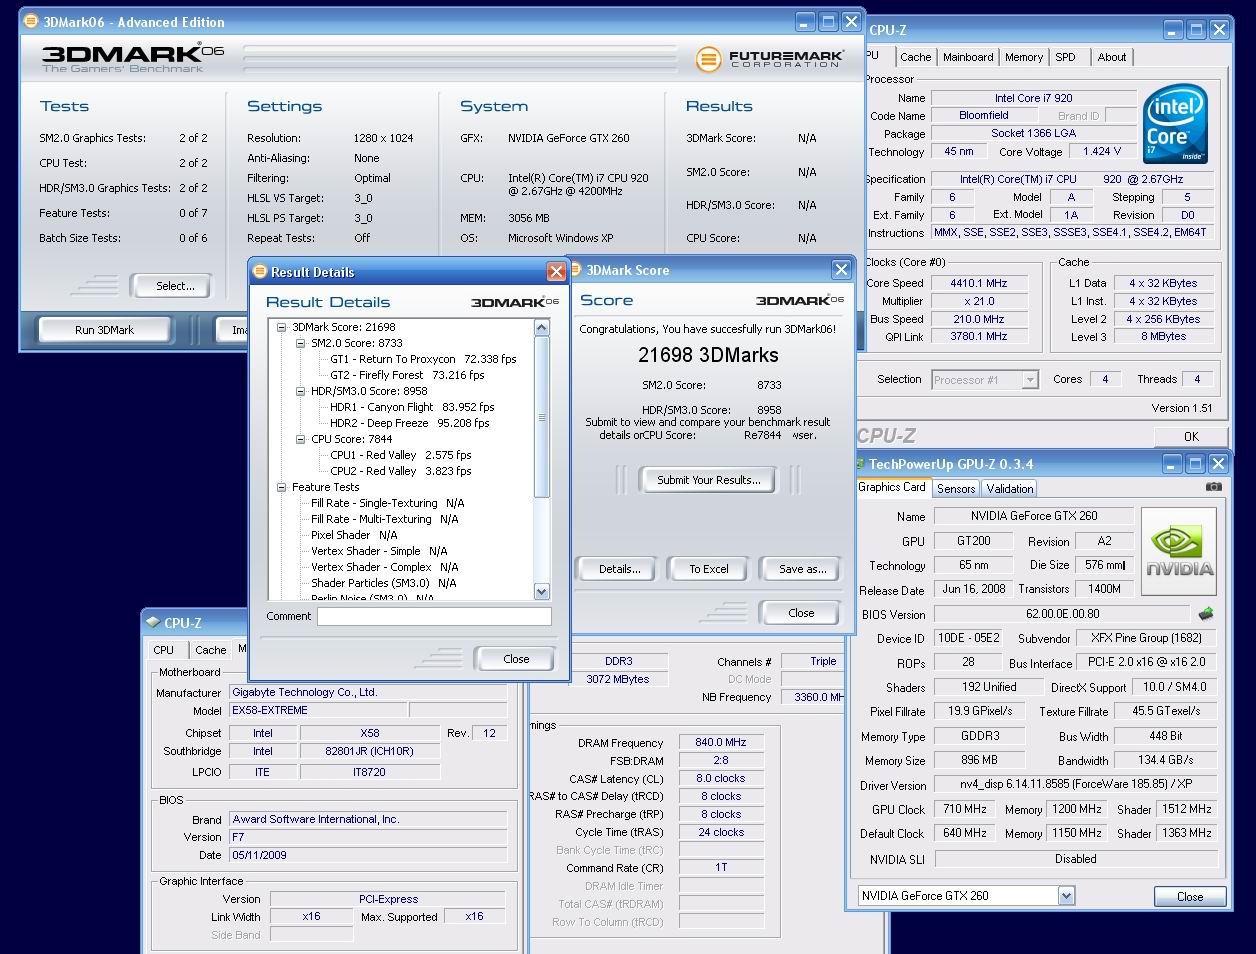This screenshot has width=1256, height=954.
Task: Click the Details... button
Action: click(619, 569)
